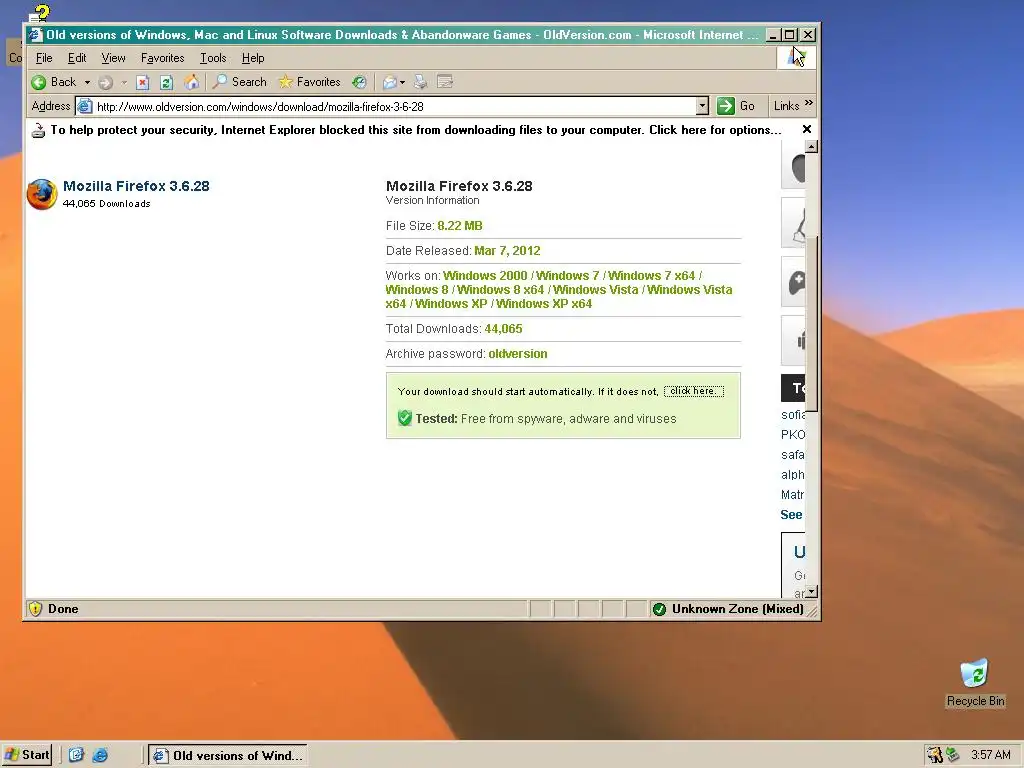Go back using the Back button
This screenshot has width=1024, height=768.
pos(54,82)
